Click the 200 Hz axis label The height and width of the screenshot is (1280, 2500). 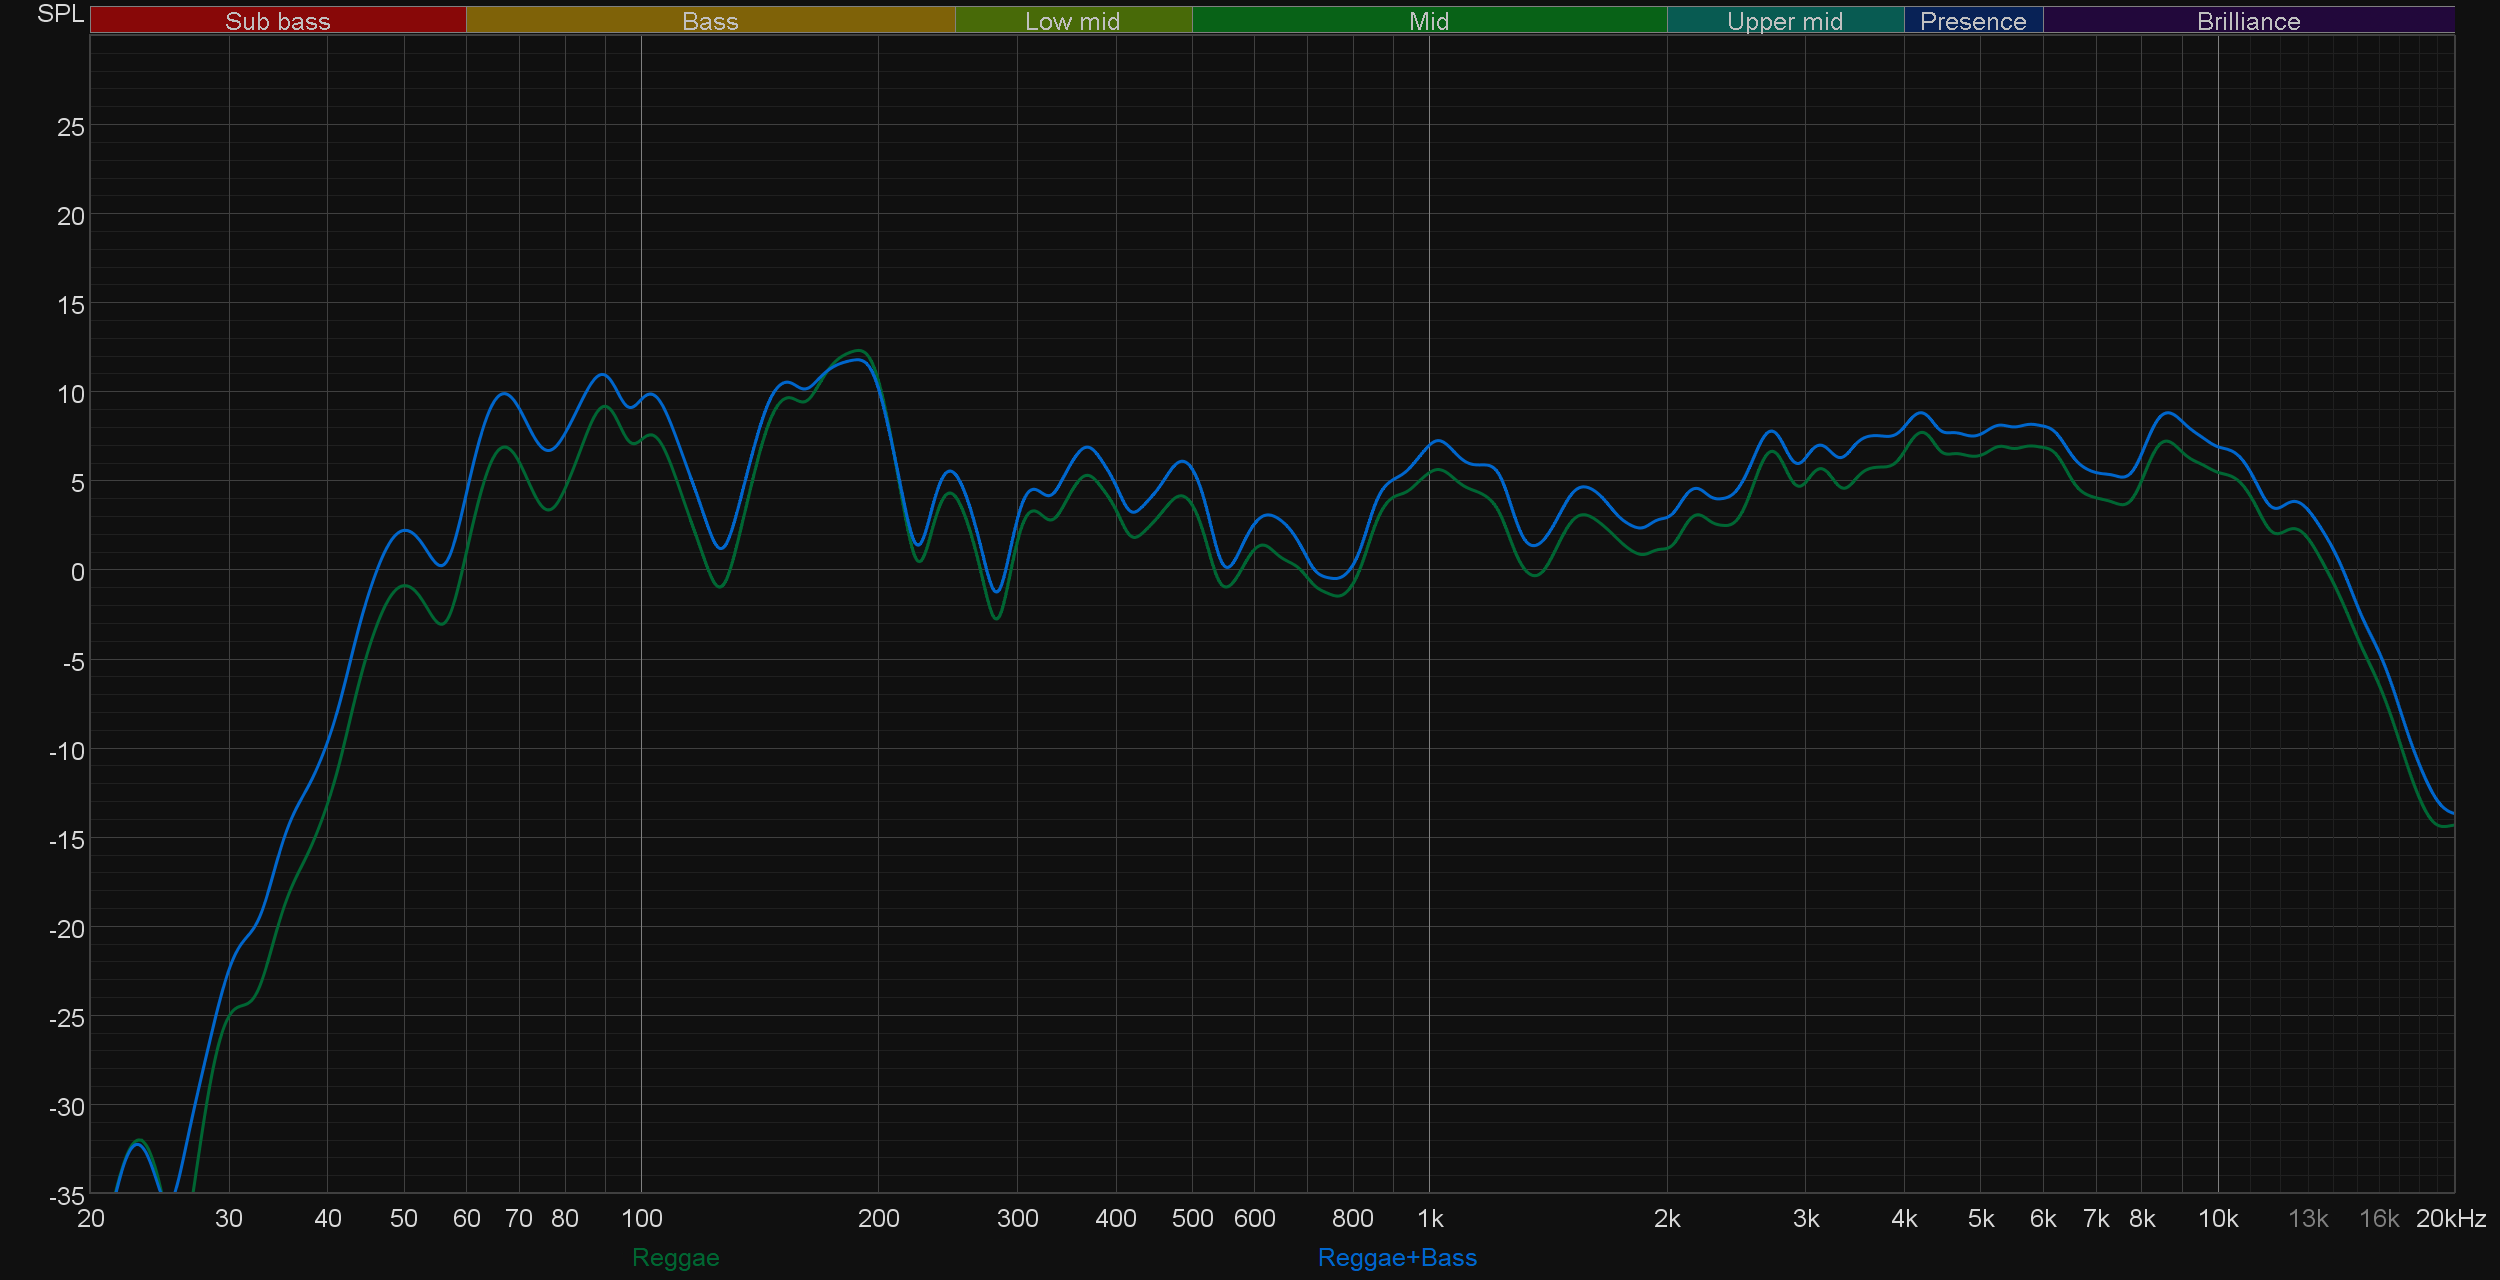coord(878,1218)
